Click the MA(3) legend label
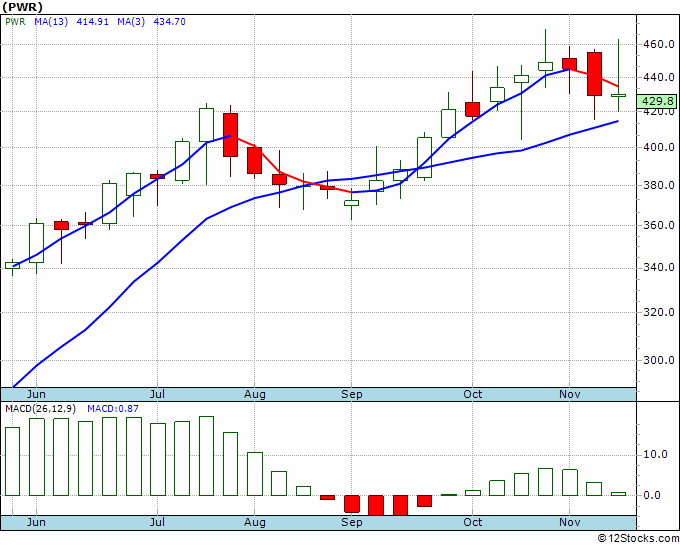 (131, 22)
